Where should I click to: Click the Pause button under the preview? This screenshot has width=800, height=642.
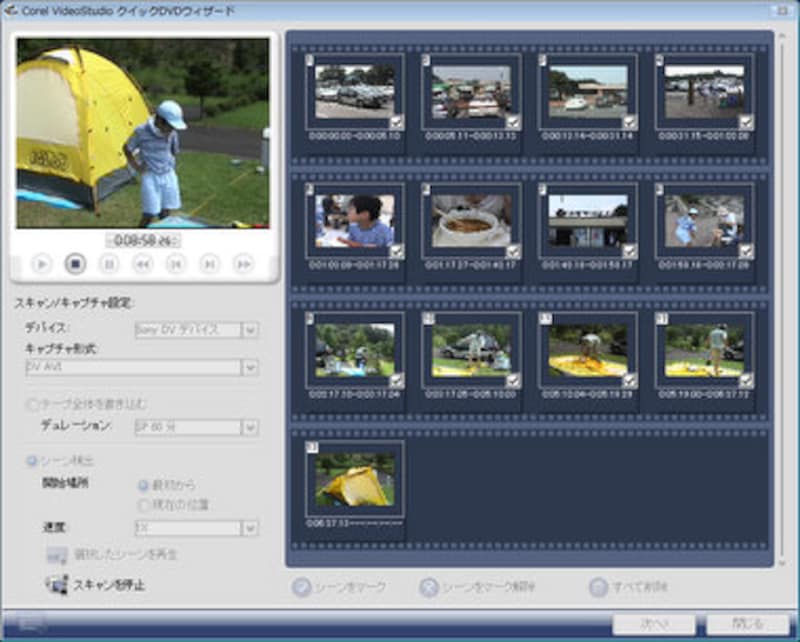[x=110, y=264]
